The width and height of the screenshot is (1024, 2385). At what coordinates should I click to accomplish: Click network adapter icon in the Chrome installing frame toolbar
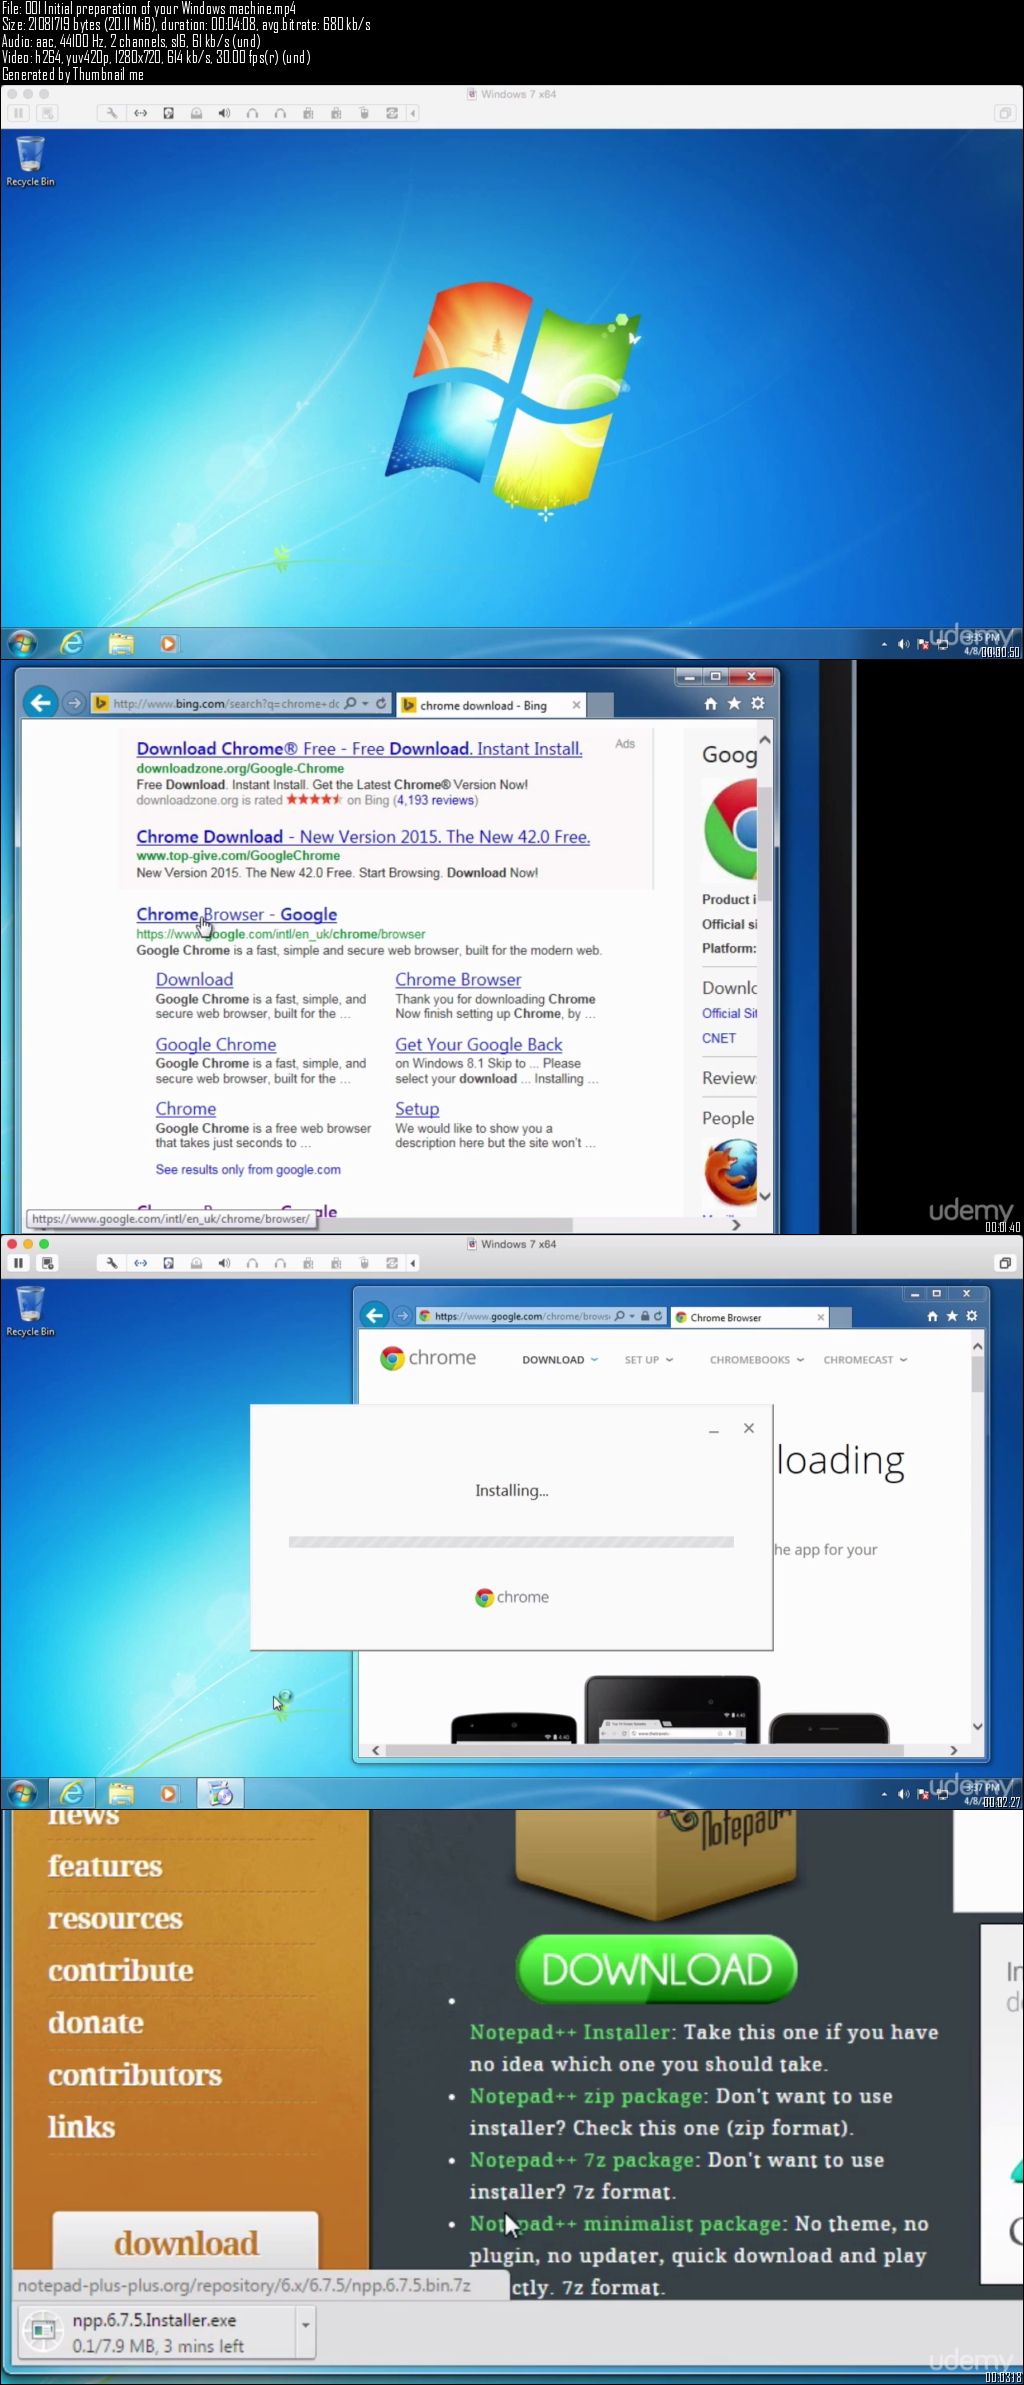tap(140, 1263)
